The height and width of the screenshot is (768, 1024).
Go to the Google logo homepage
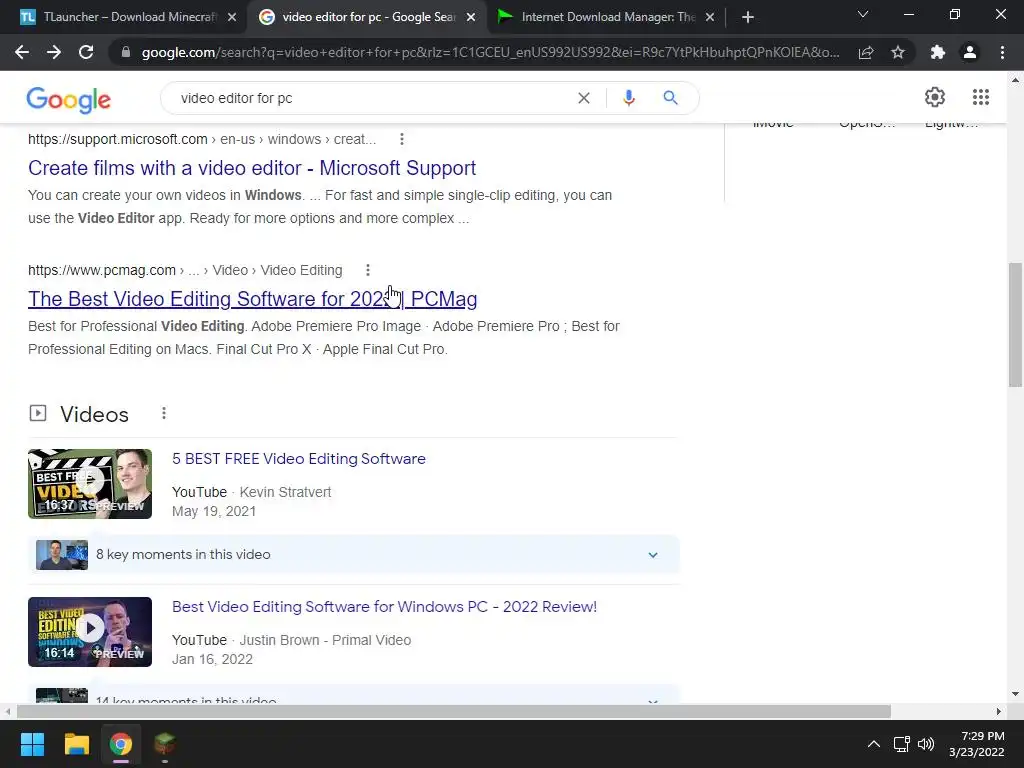point(69,100)
